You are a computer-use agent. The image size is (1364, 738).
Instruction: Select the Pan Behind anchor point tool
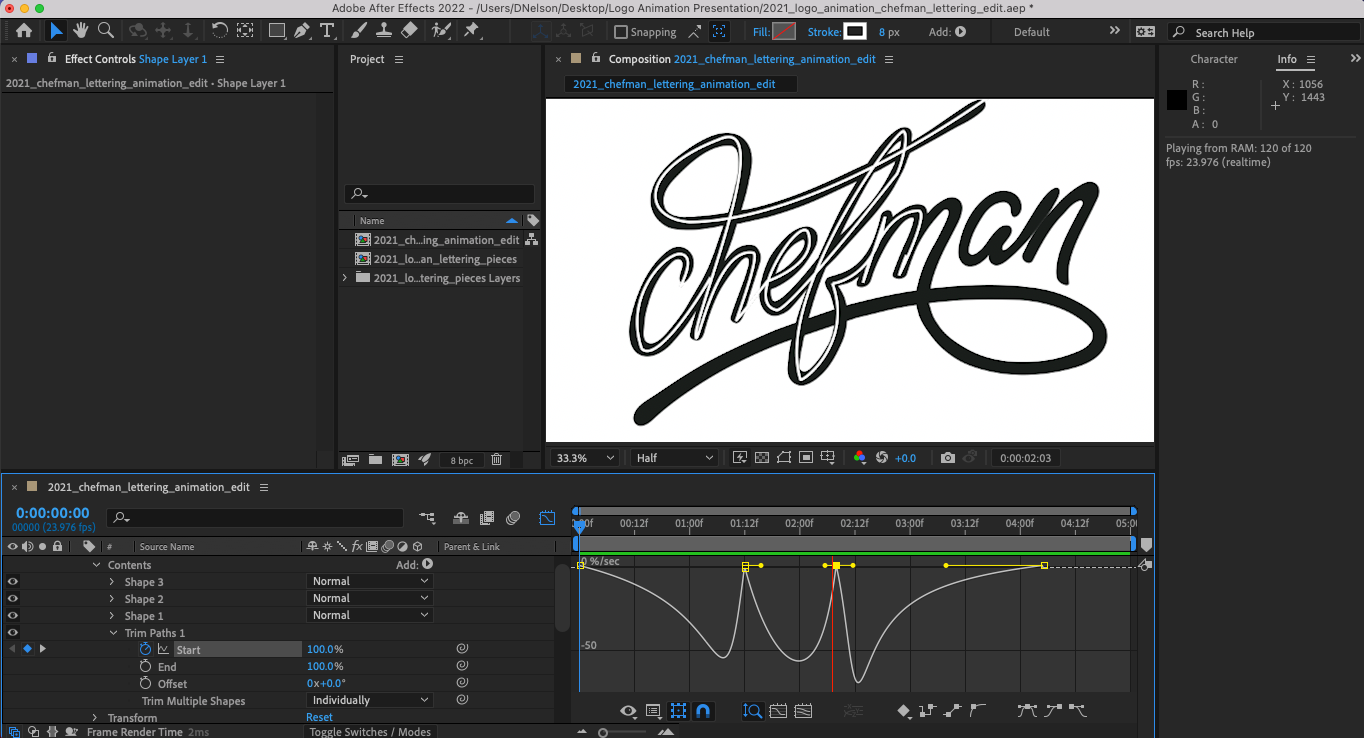pyautogui.click(x=245, y=31)
